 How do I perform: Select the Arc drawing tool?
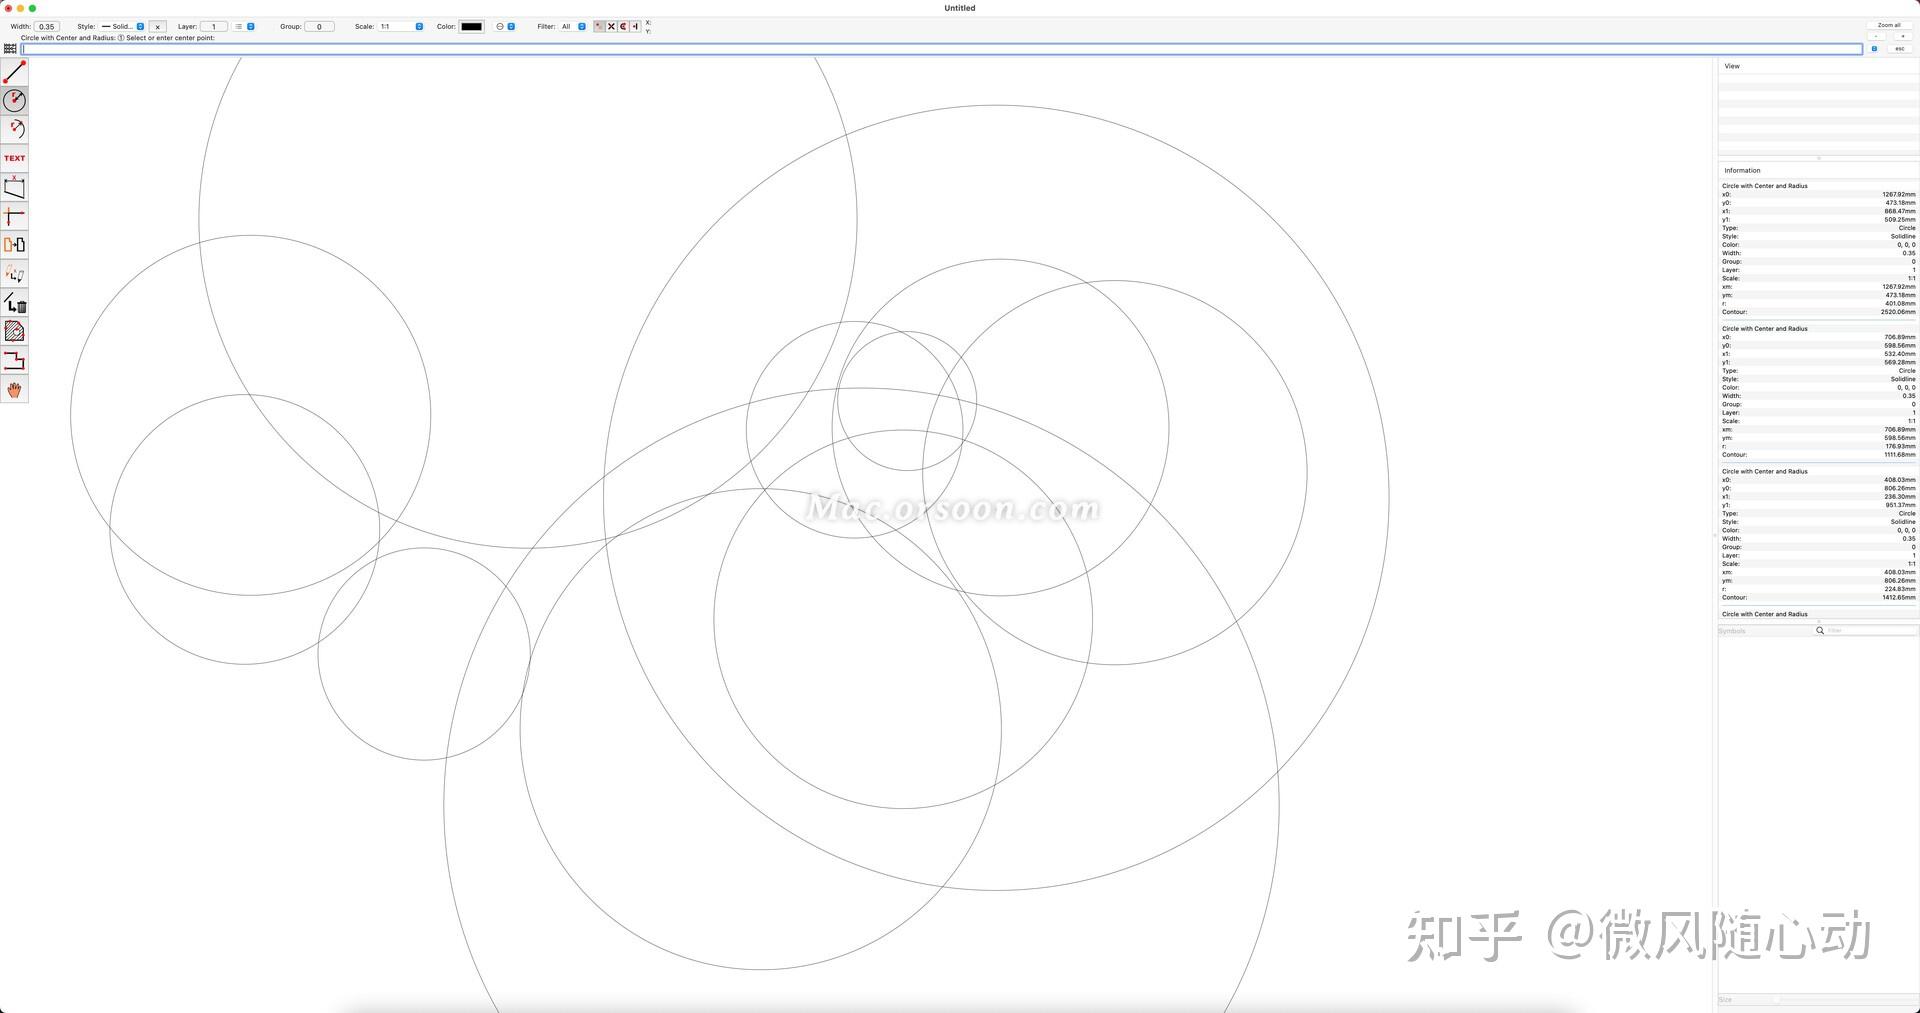(14, 129)
